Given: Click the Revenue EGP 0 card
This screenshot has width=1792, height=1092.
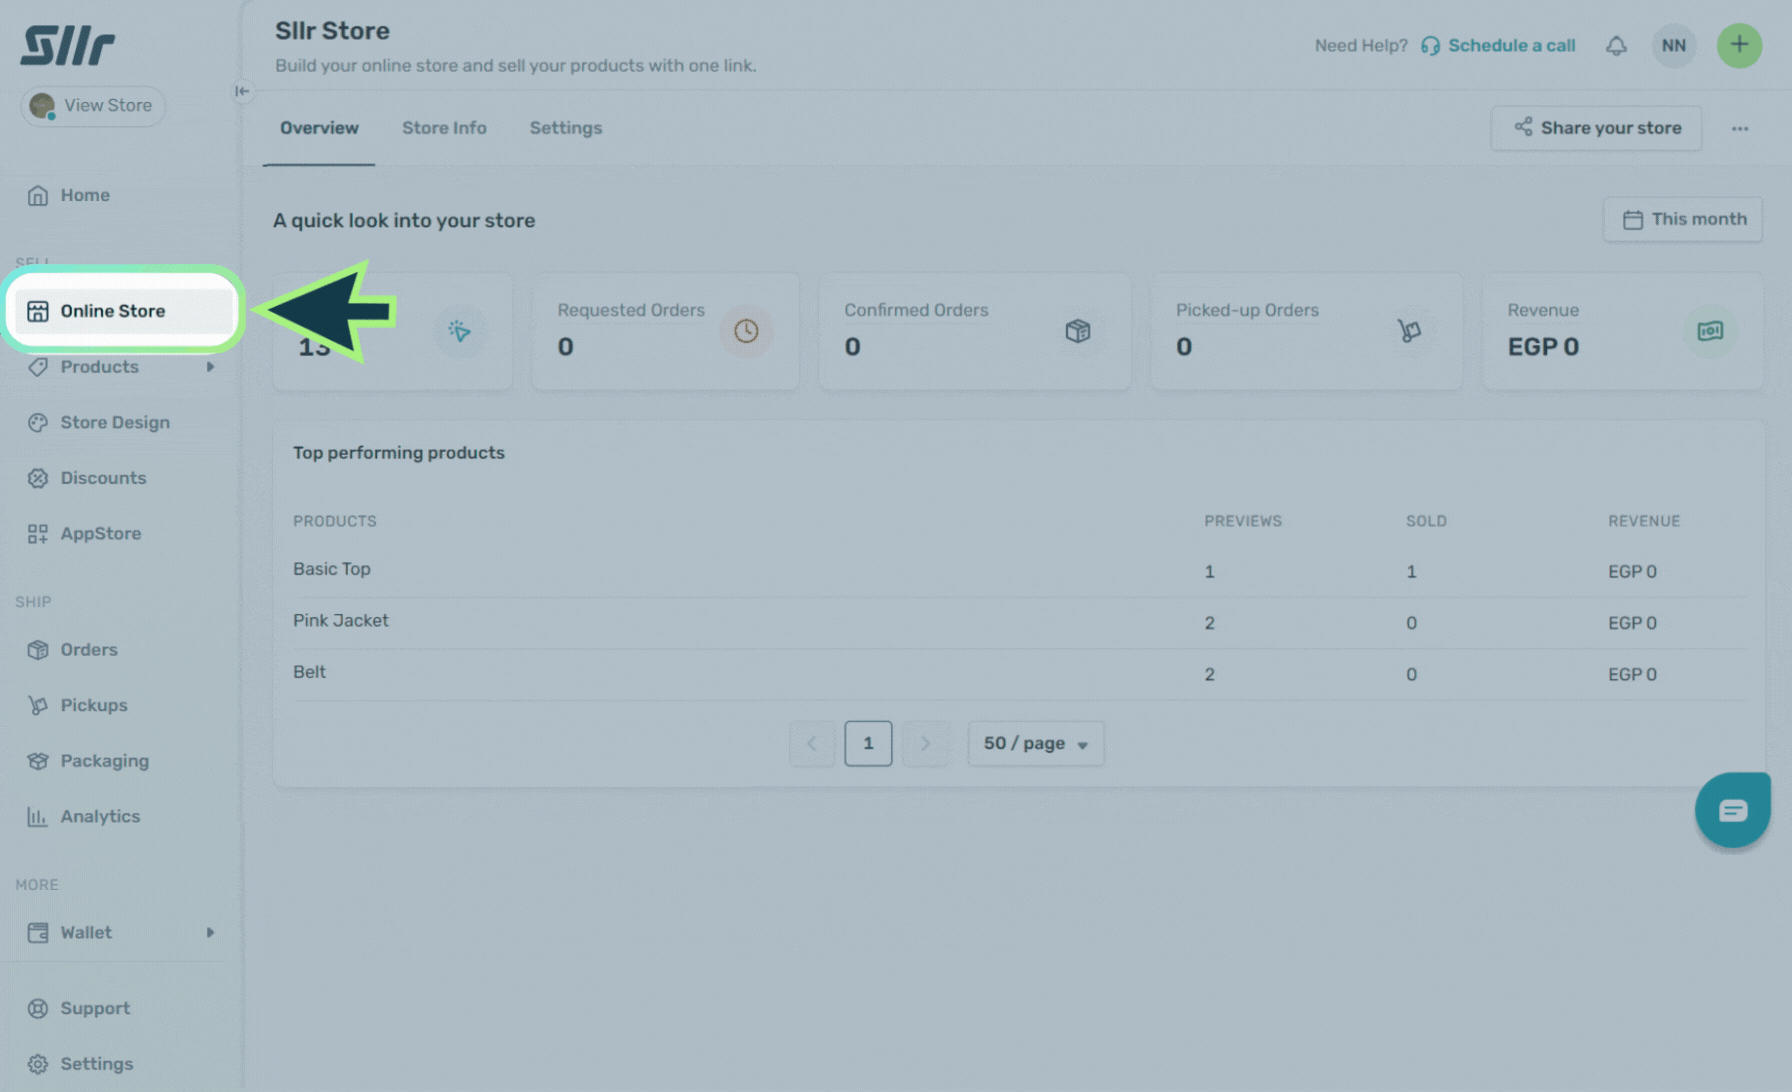Looking at the screenshot, I should click(x=1622, y=331).
